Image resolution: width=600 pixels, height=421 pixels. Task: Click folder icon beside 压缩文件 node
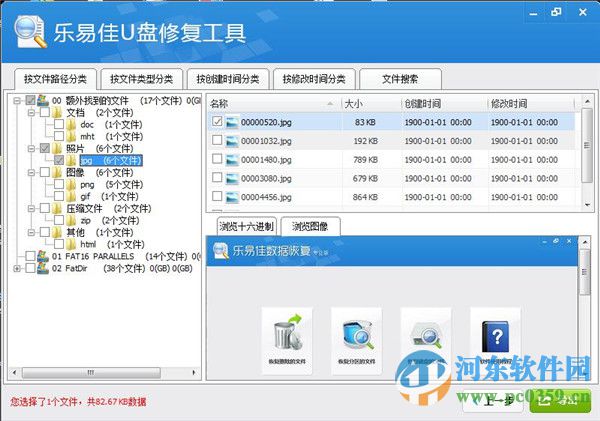(x=57, y=209)
